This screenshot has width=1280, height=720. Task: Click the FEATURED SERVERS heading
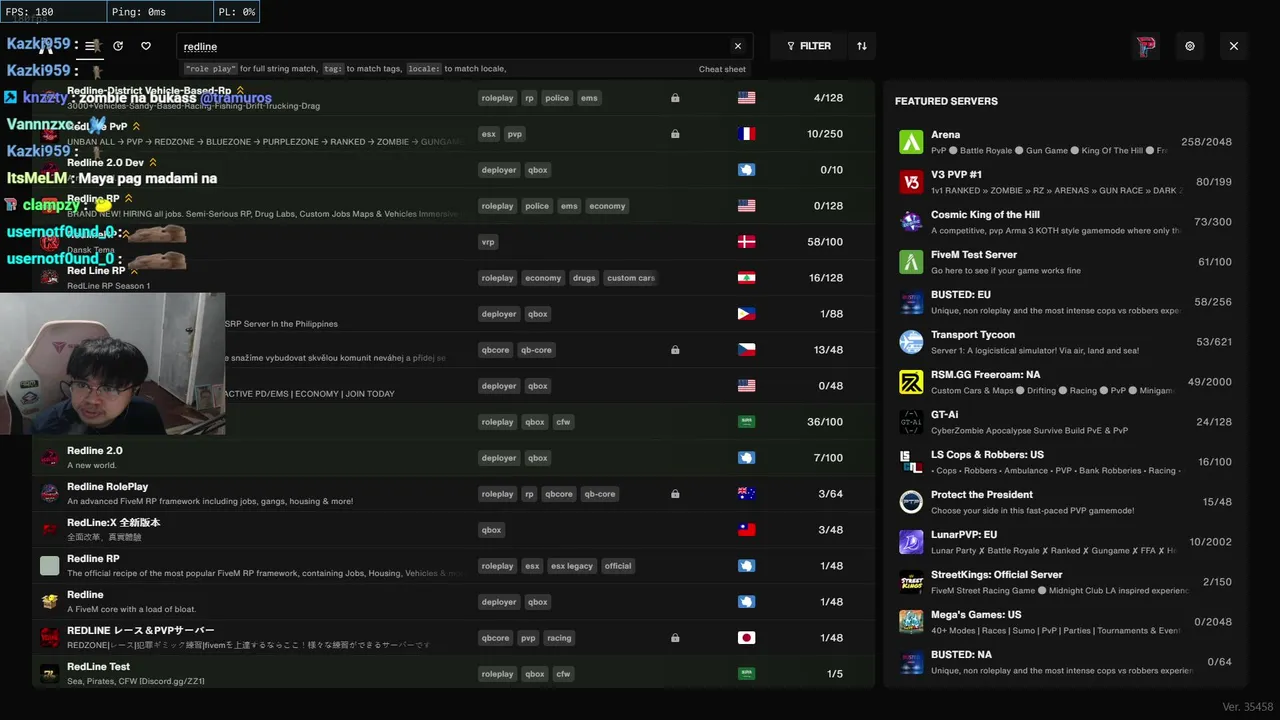tap(946, 101)
